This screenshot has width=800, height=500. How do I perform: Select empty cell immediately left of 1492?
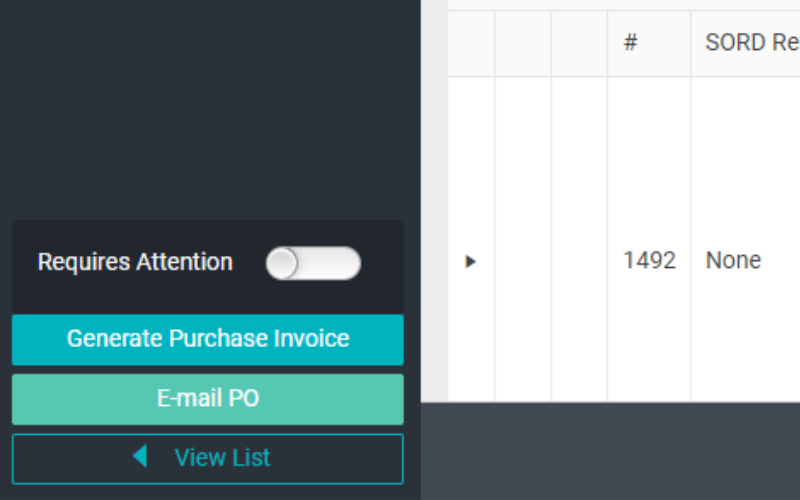[579, 239]
